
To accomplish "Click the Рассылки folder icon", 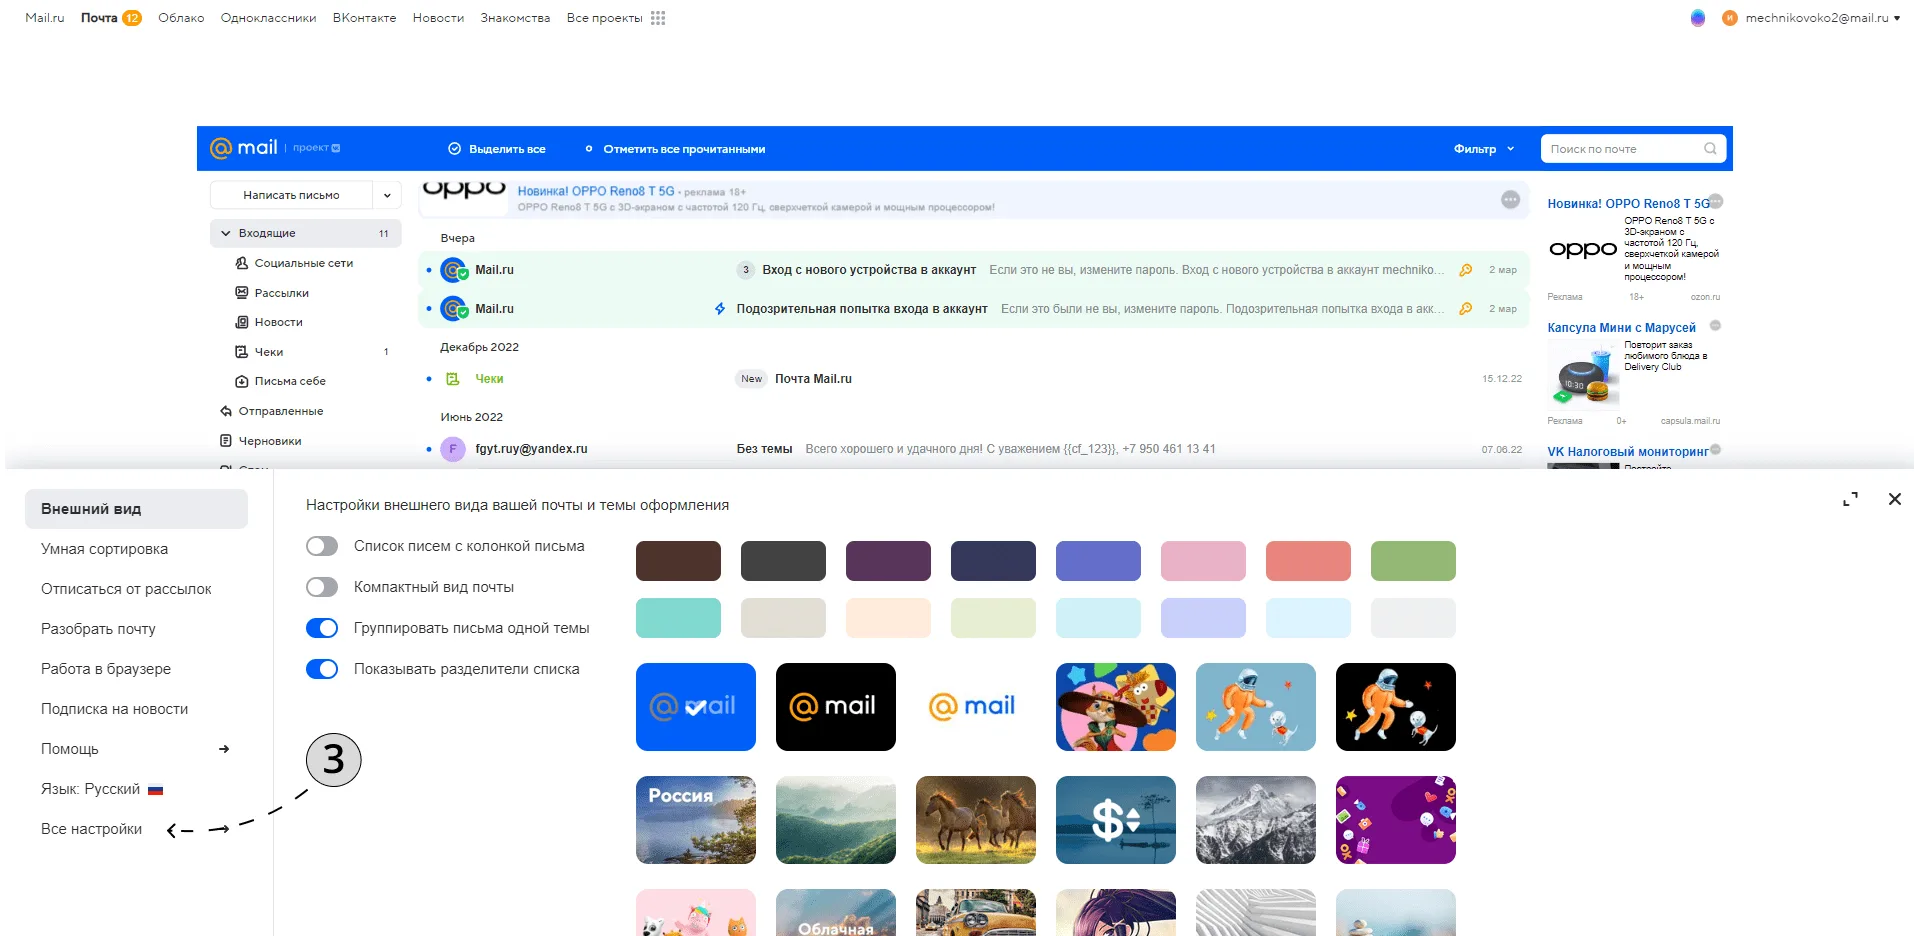I will (x=241, y=293).
